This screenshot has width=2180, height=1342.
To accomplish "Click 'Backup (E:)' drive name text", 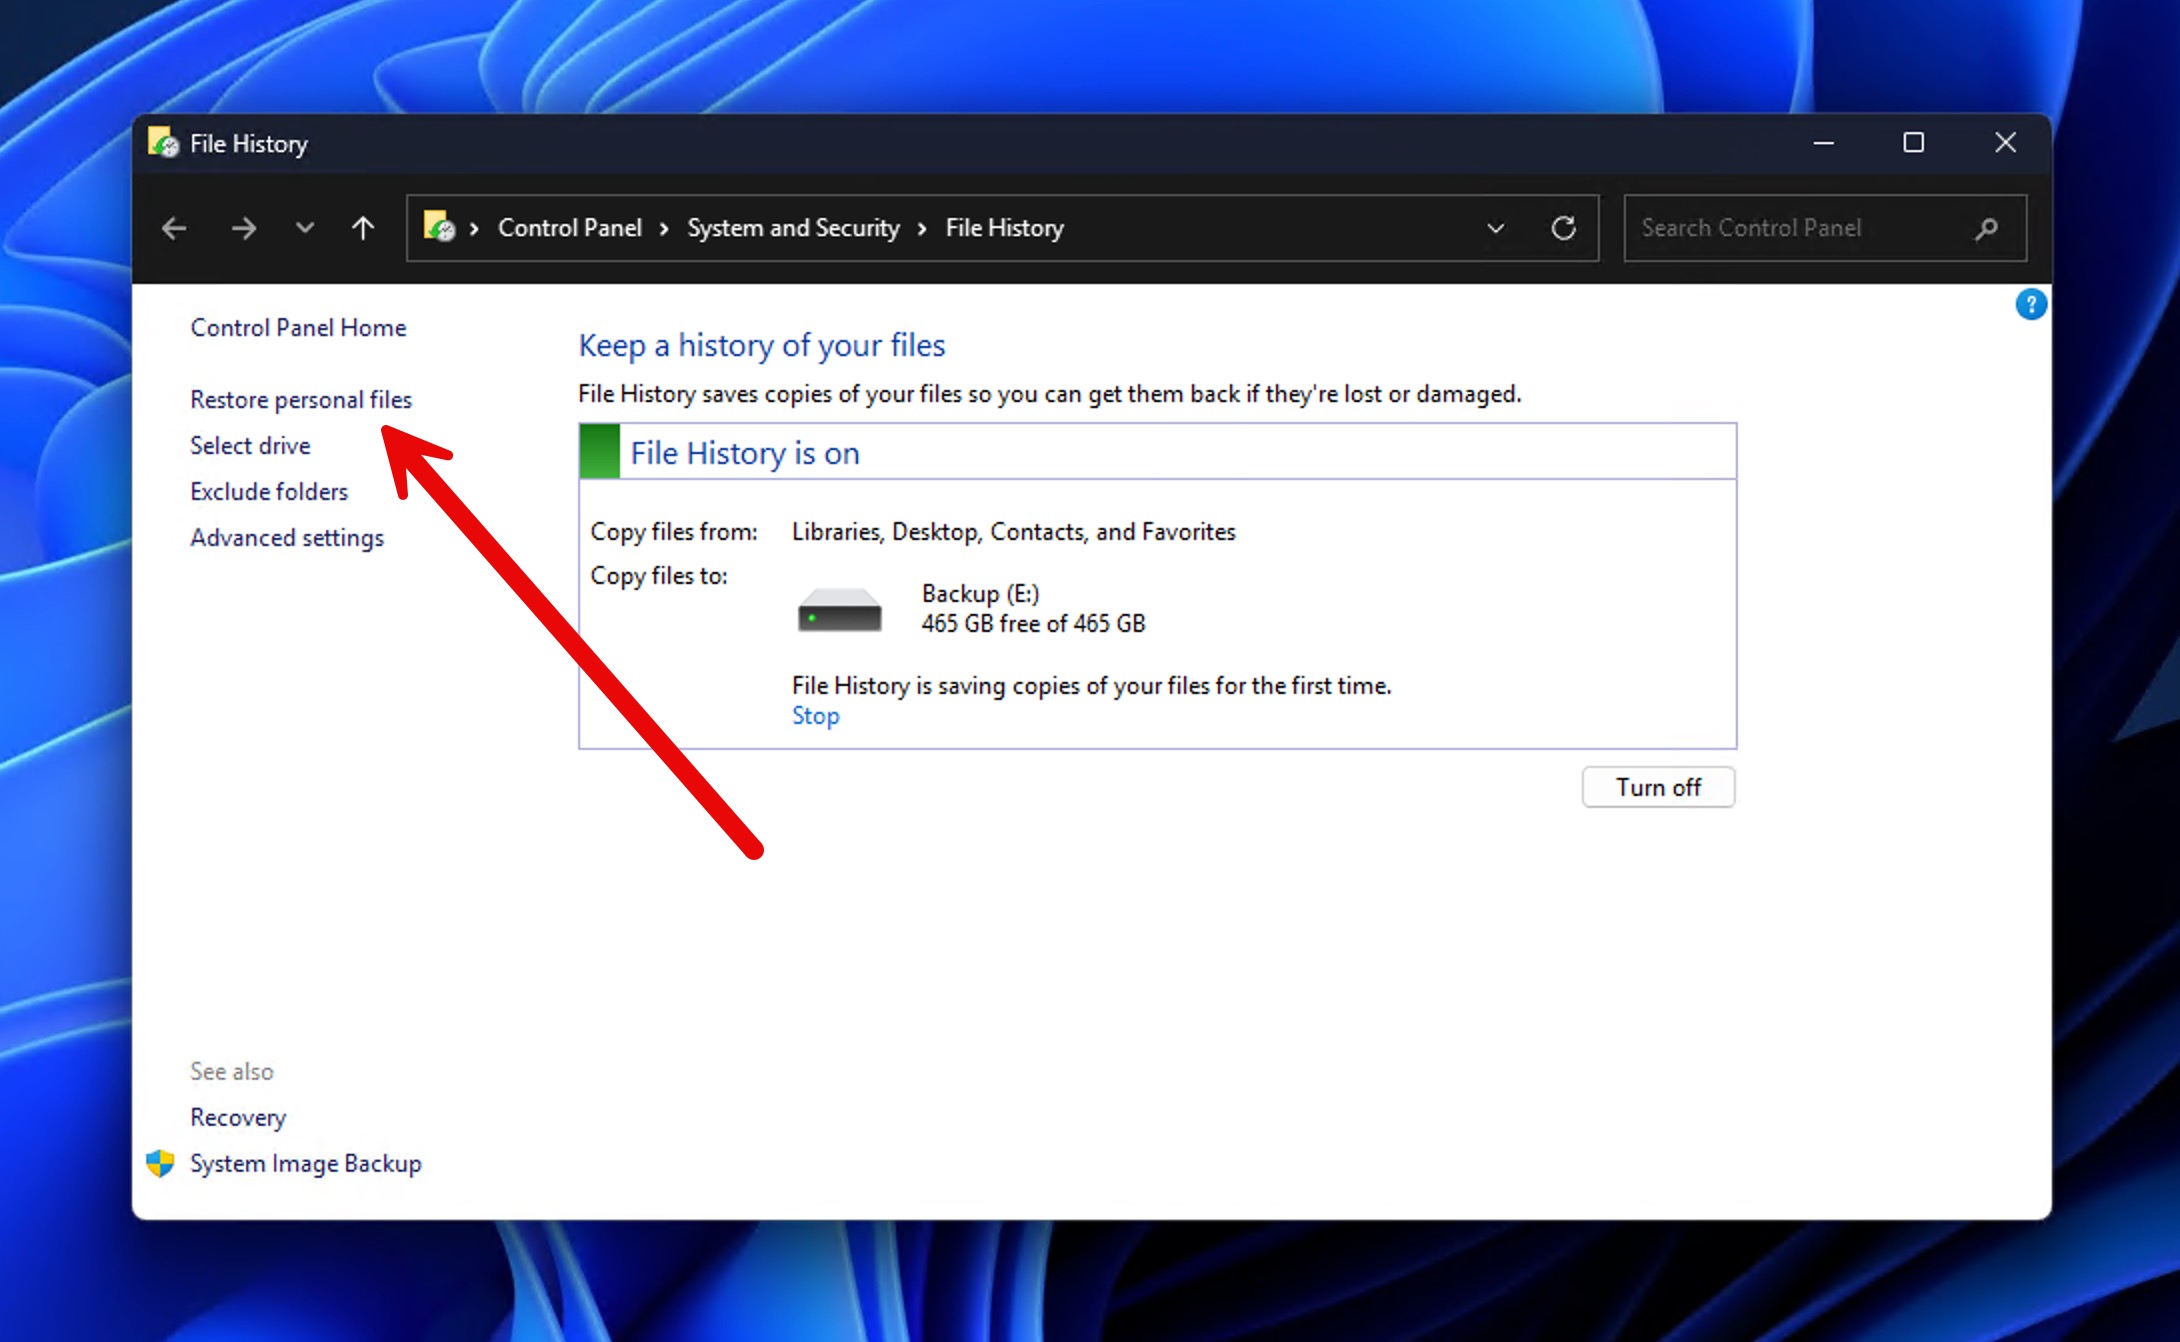I will click(980, 593).
